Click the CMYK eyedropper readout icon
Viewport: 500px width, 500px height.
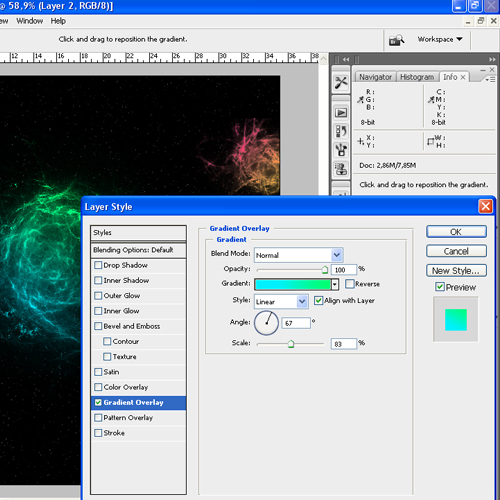tap(431, 99)
